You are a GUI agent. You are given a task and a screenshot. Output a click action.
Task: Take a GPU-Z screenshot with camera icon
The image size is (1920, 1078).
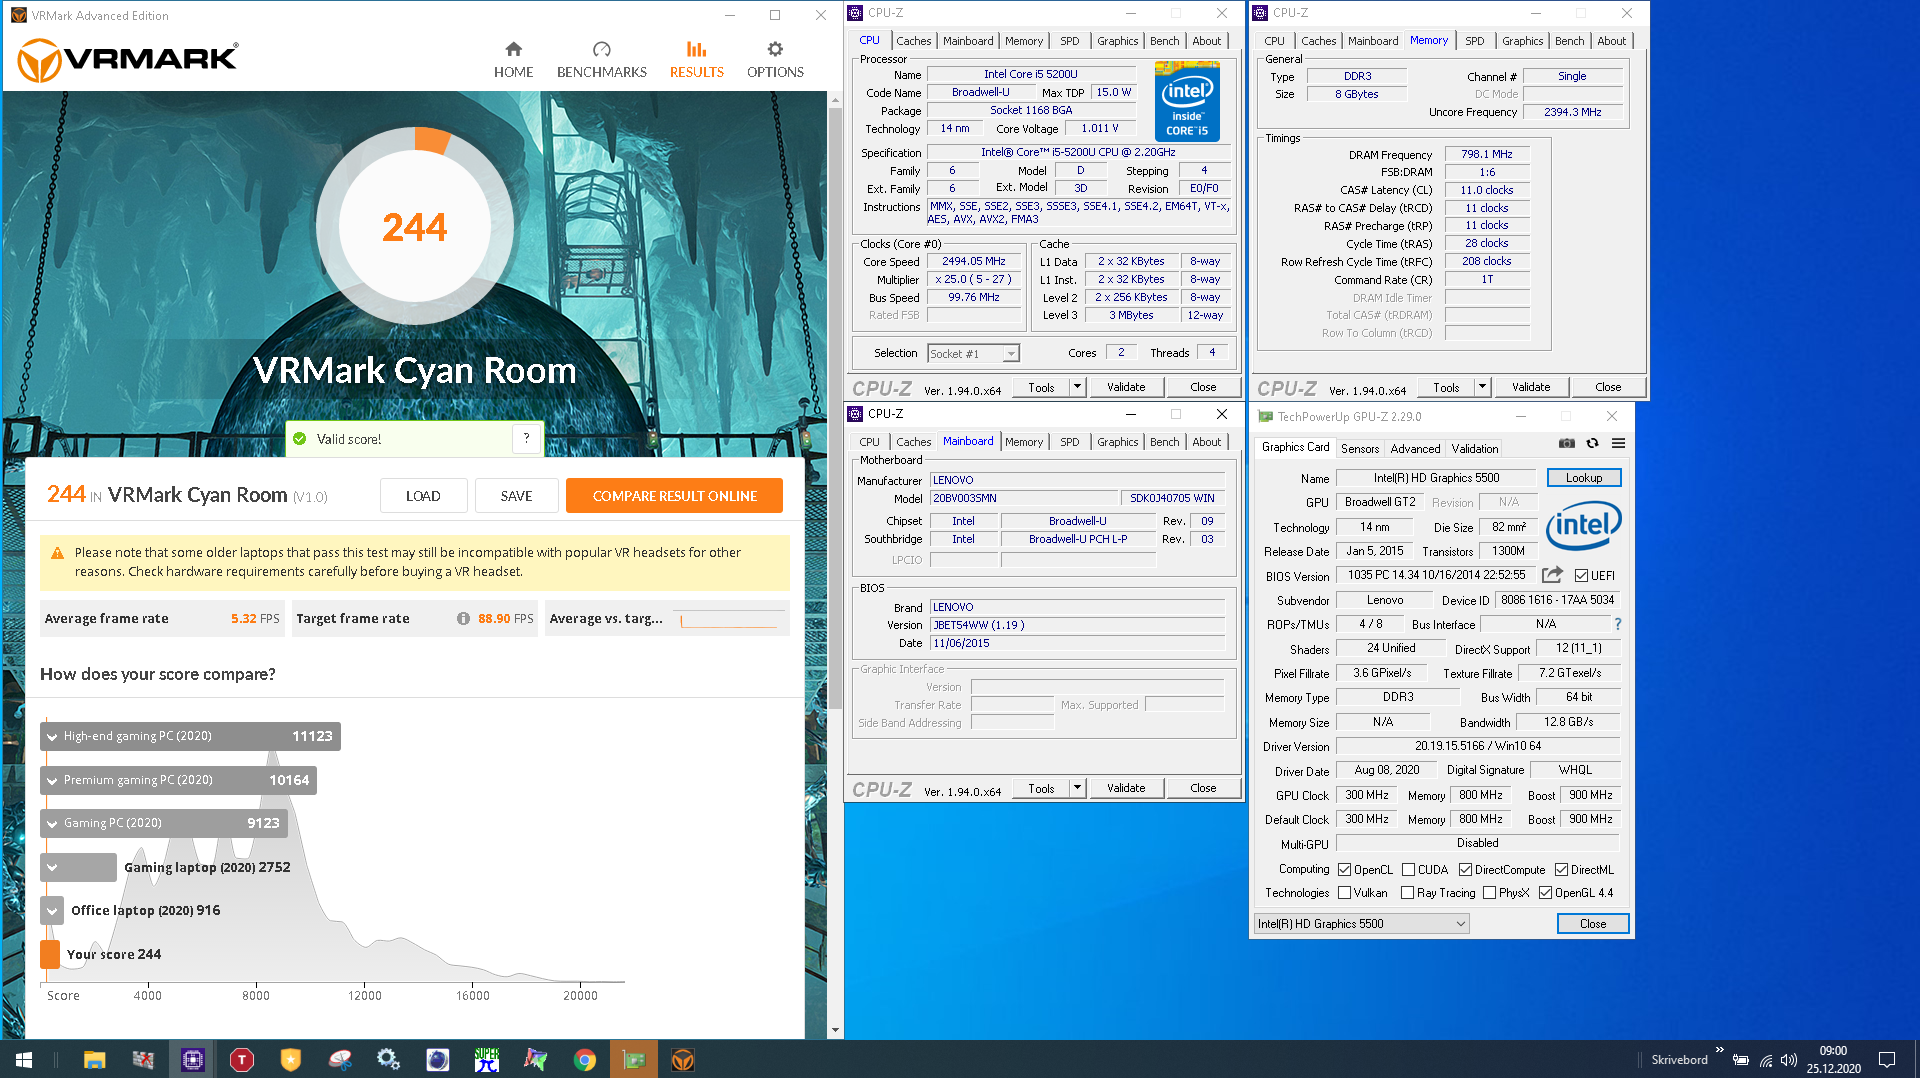pos(1566,443)
